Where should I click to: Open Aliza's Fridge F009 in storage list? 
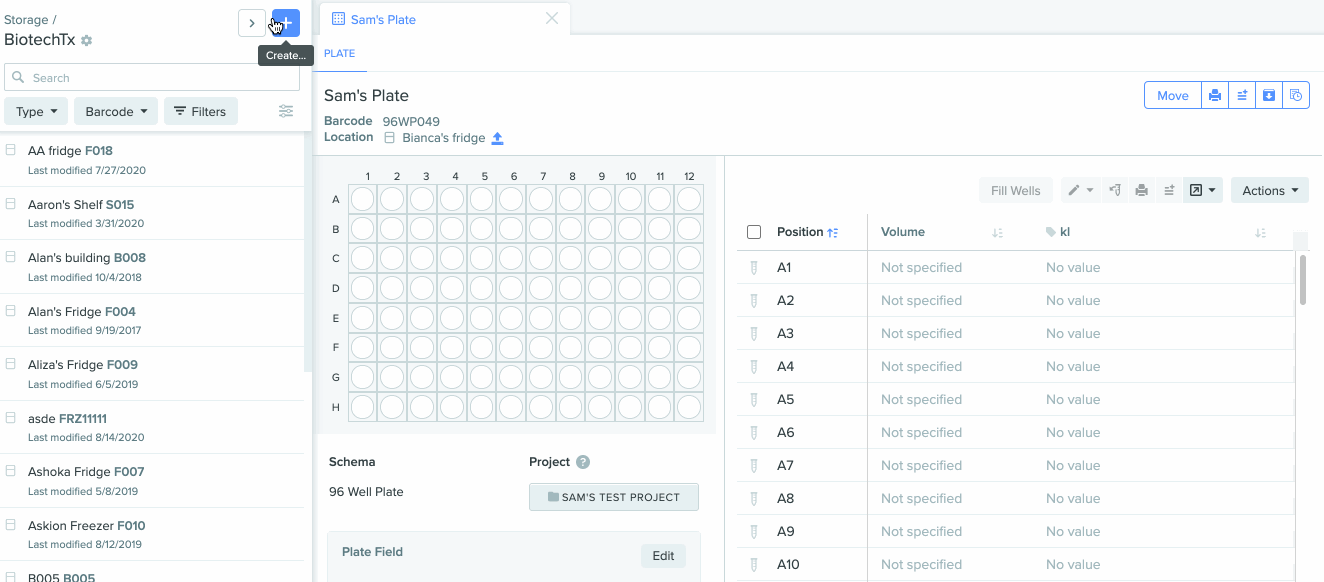pos(152,373)
